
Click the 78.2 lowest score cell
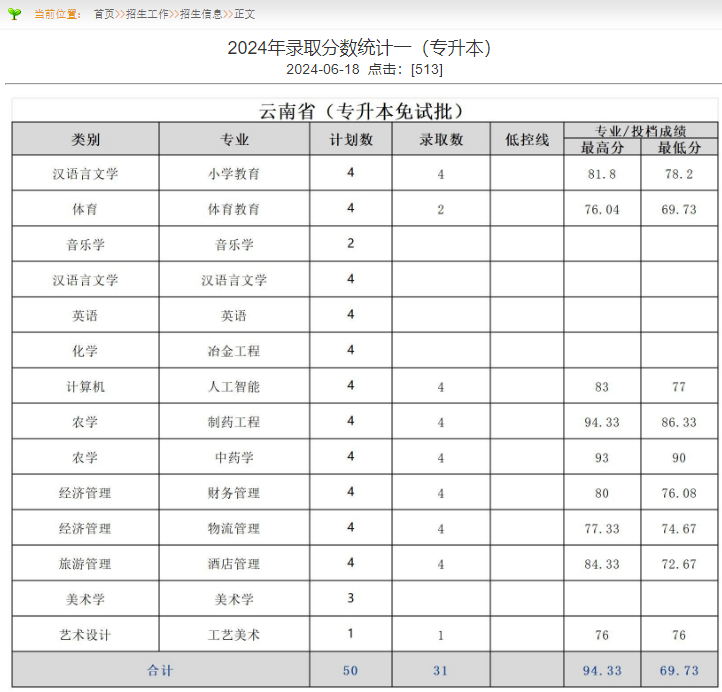click(x=679, y=174)
